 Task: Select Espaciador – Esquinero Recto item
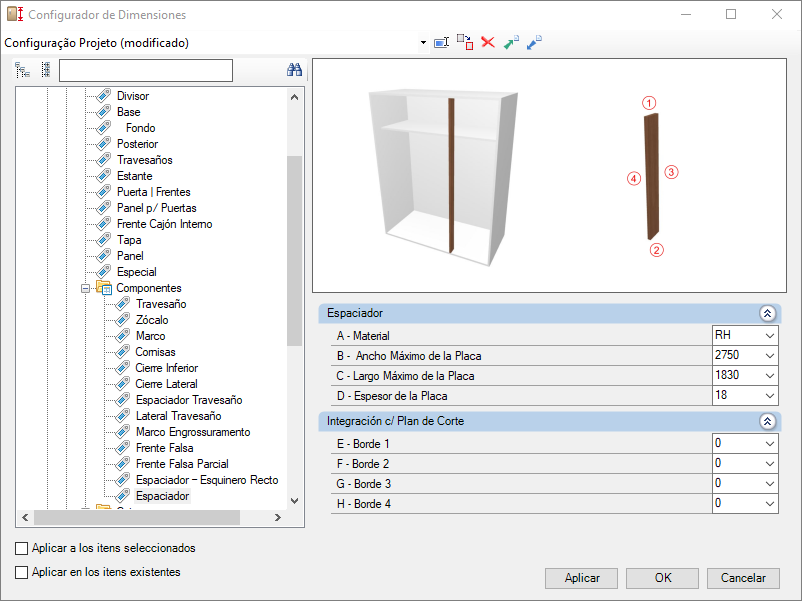point(207,480)
